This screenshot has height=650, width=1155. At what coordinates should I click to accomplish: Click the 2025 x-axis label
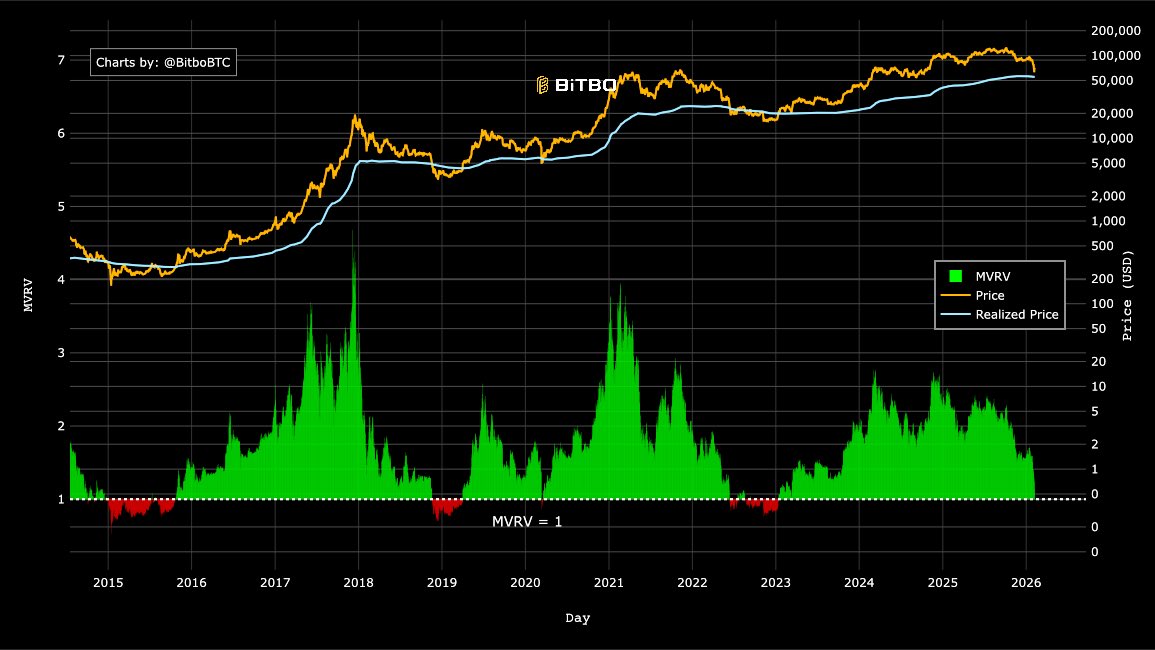943,583
